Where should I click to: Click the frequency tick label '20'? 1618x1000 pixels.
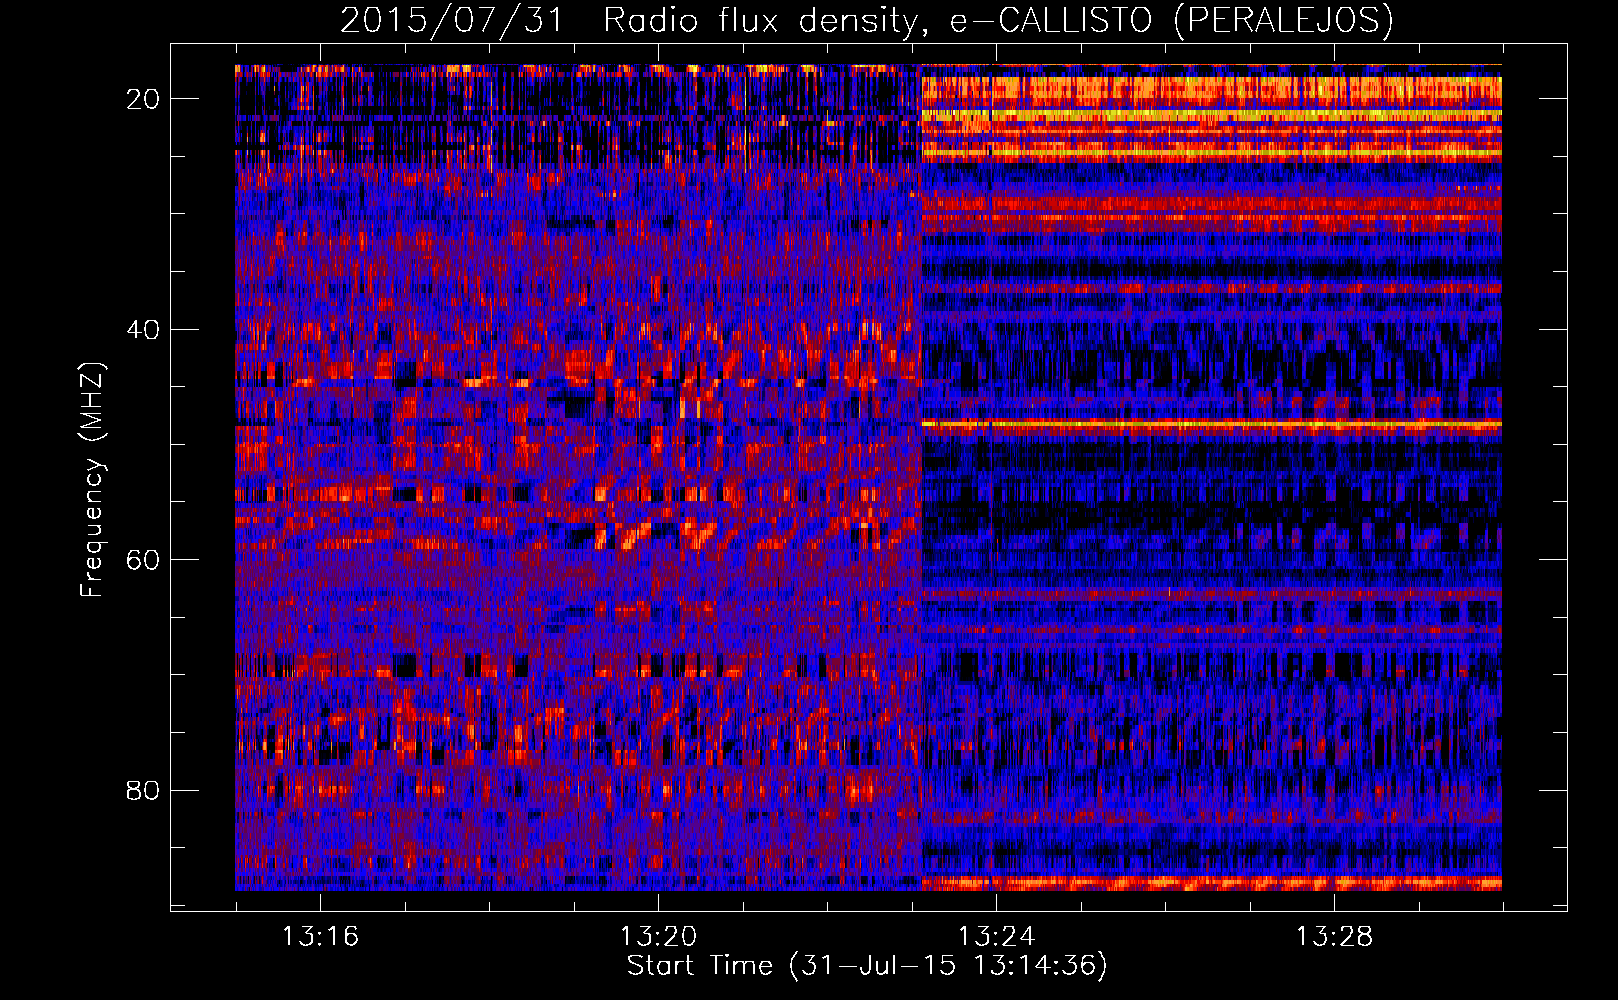pyautogui.click(x=143, y=99)
